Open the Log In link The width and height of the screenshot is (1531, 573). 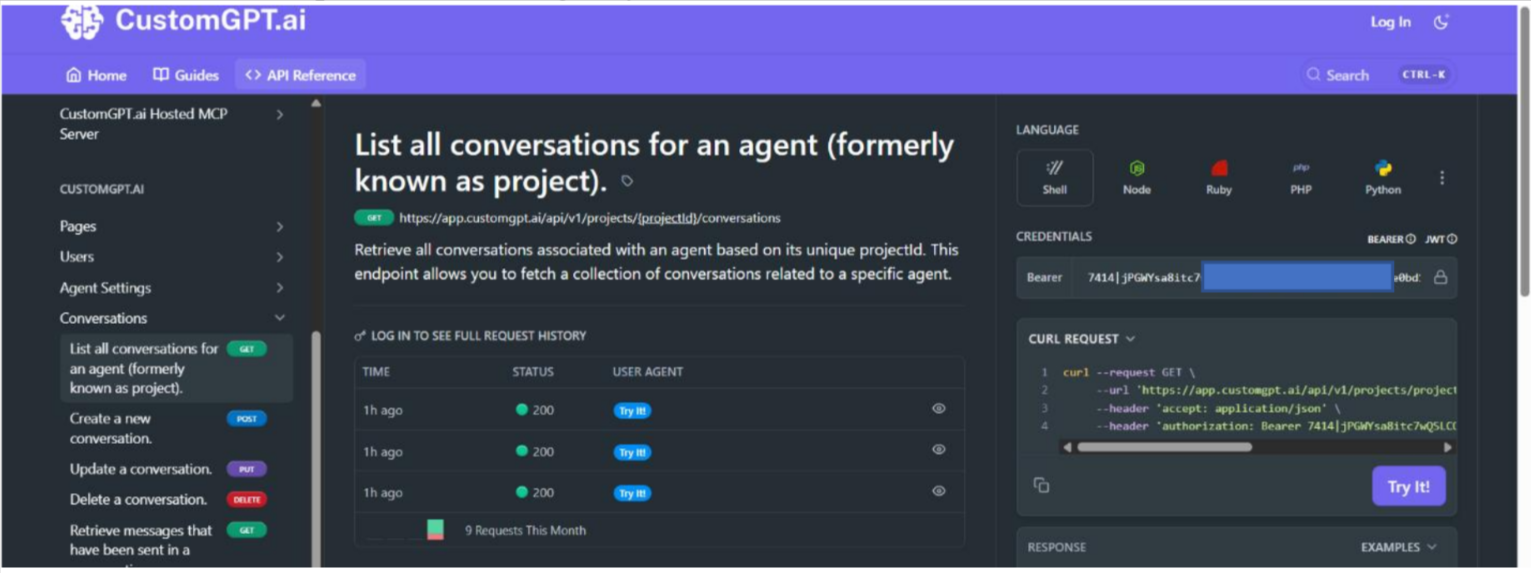pos(1390,22)
